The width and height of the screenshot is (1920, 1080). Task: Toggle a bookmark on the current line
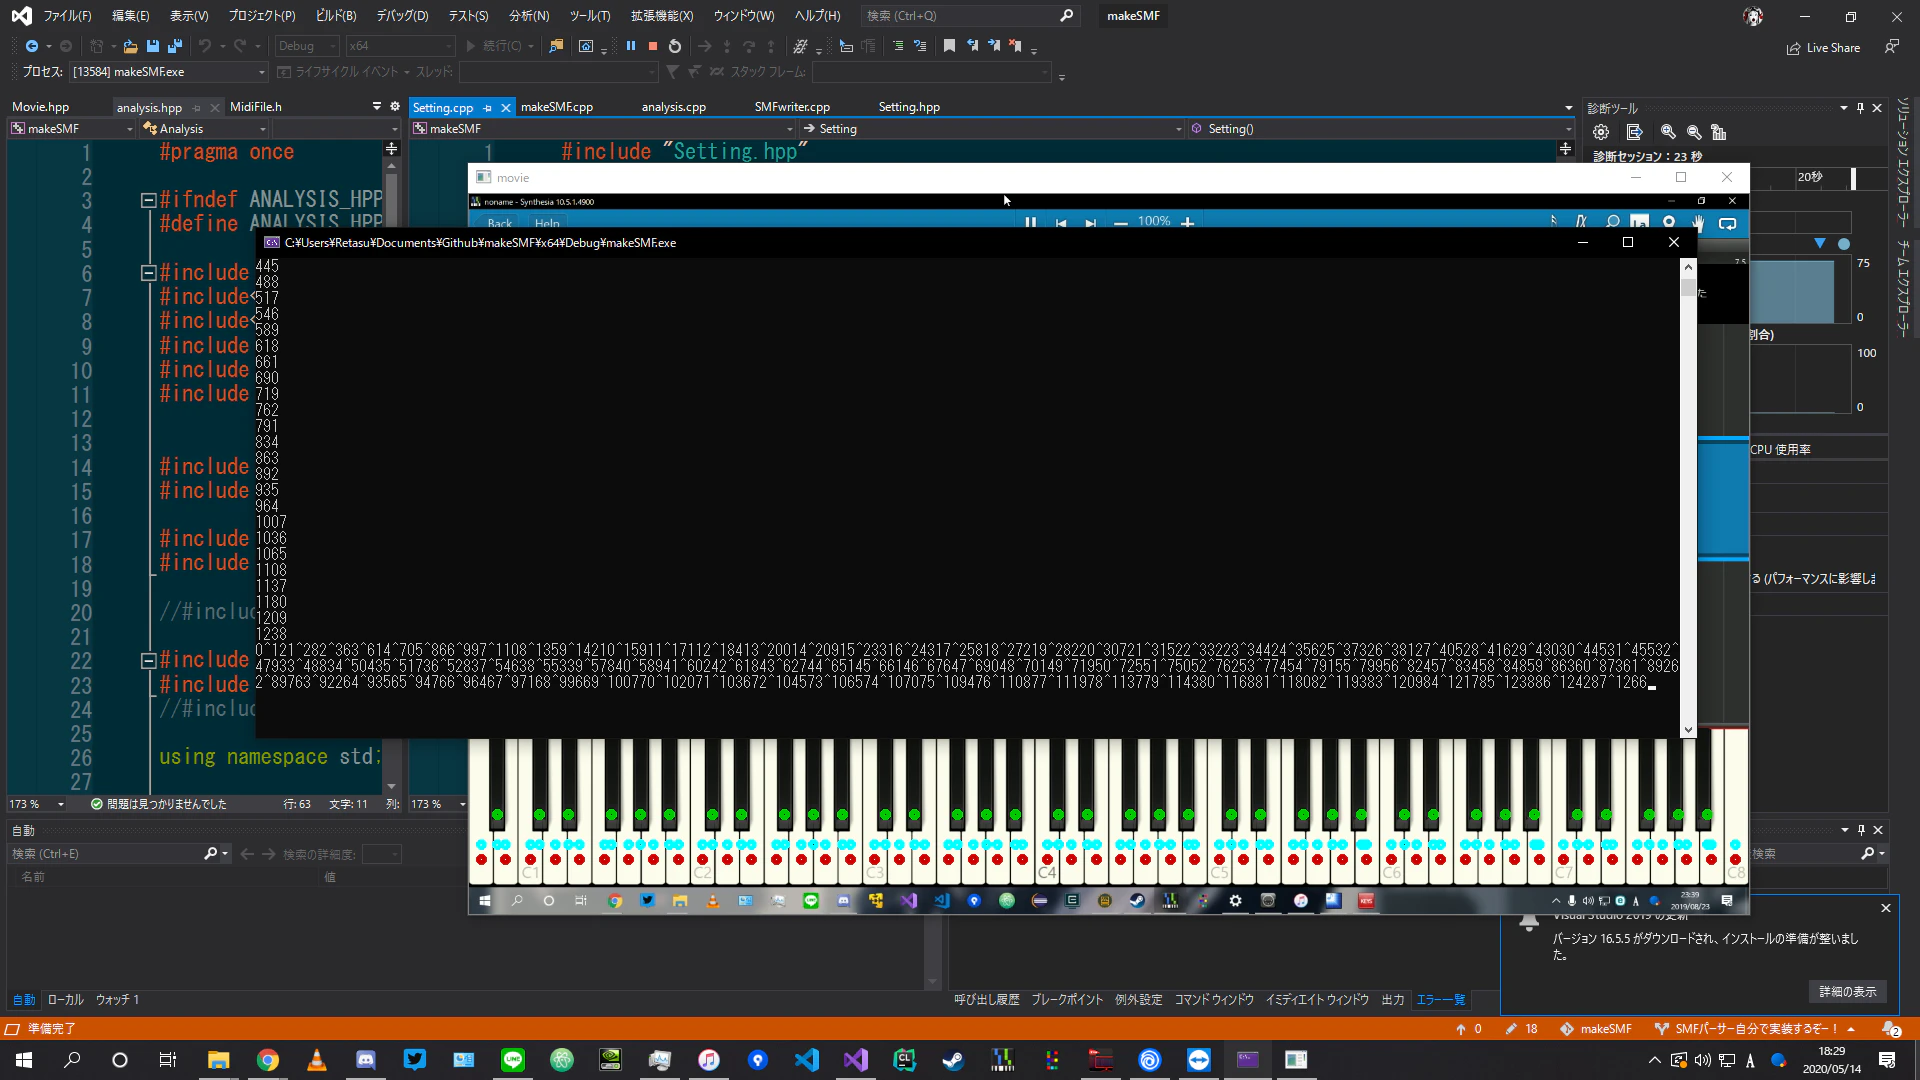click(x=950, y=46)
